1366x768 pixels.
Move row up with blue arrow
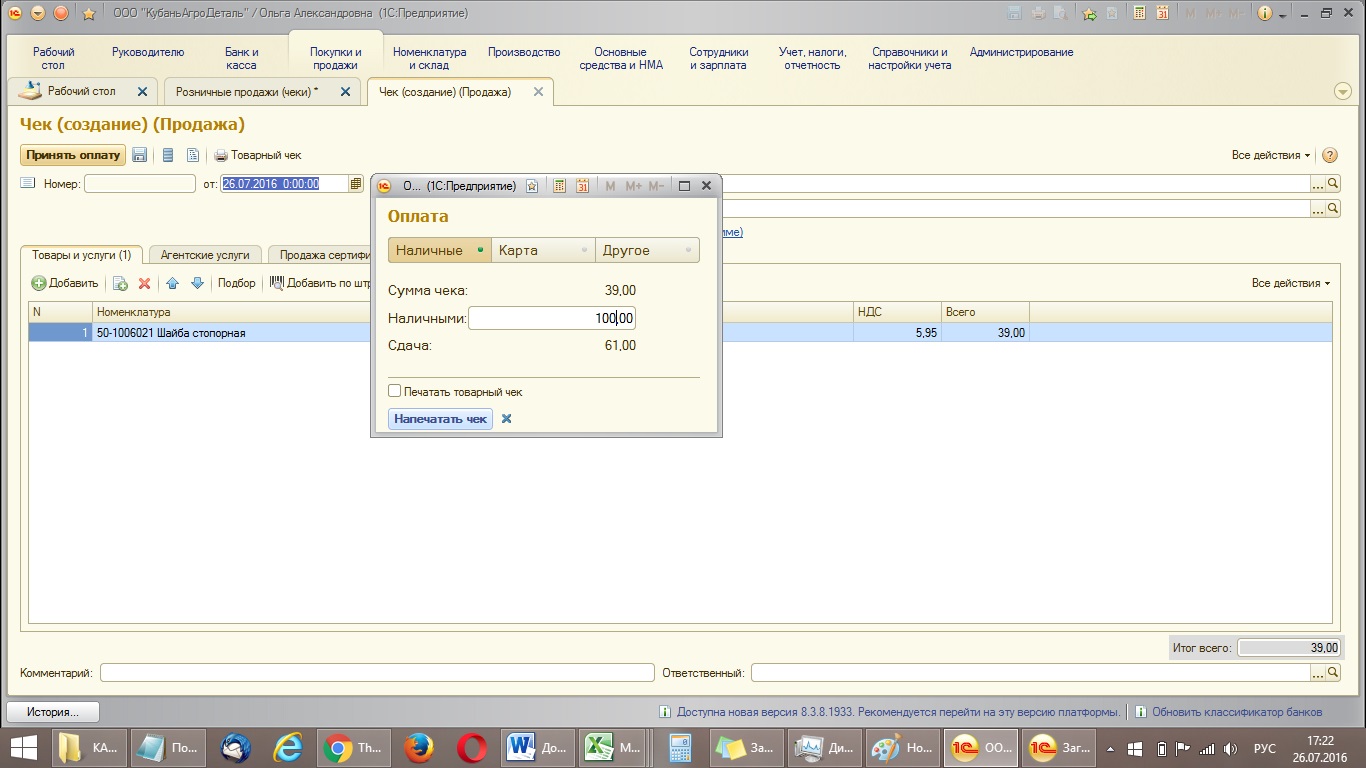click(172, 283)
